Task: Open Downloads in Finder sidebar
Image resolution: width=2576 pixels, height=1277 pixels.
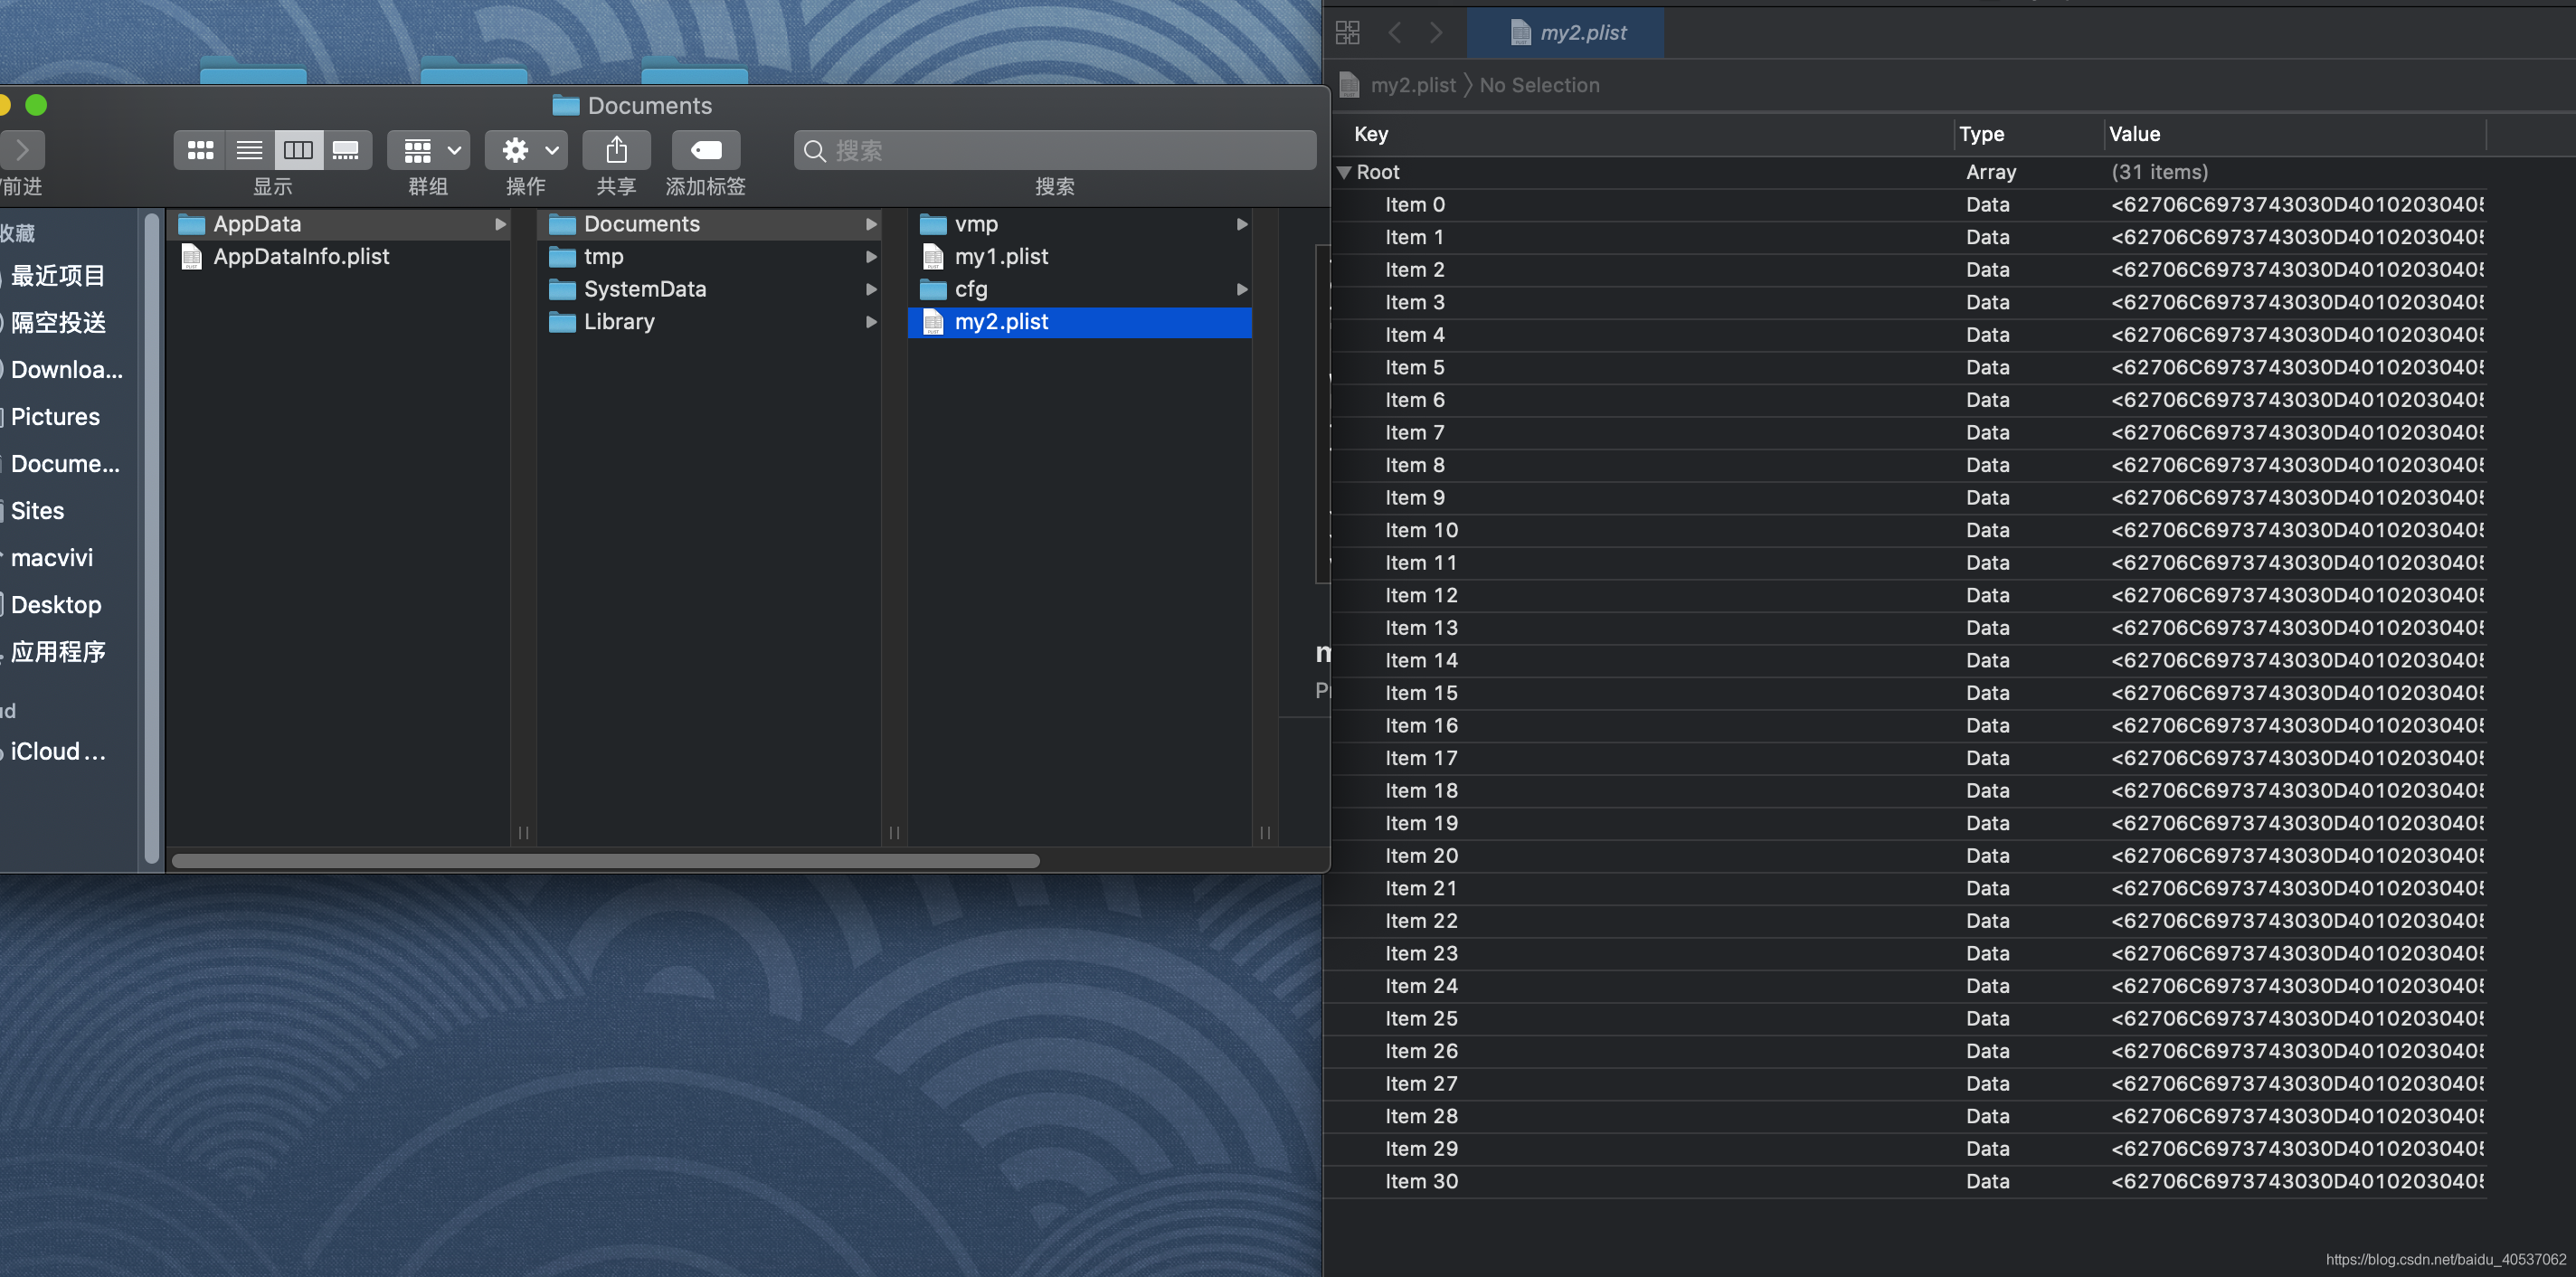Action: [66, 370]
